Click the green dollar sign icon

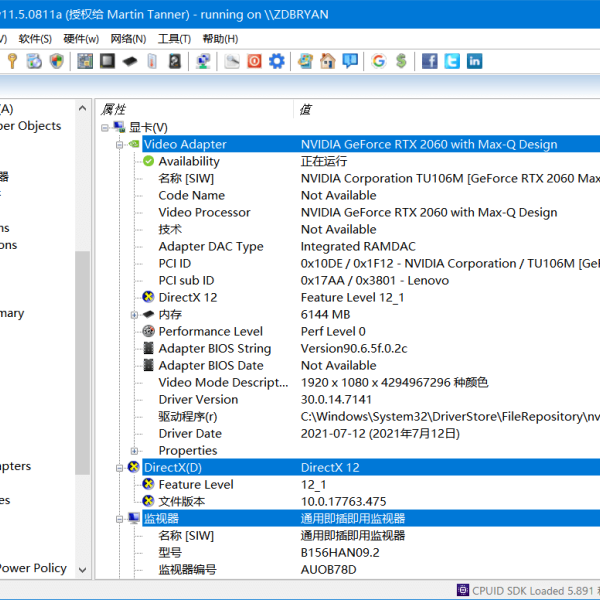click(x=401, y=61)
